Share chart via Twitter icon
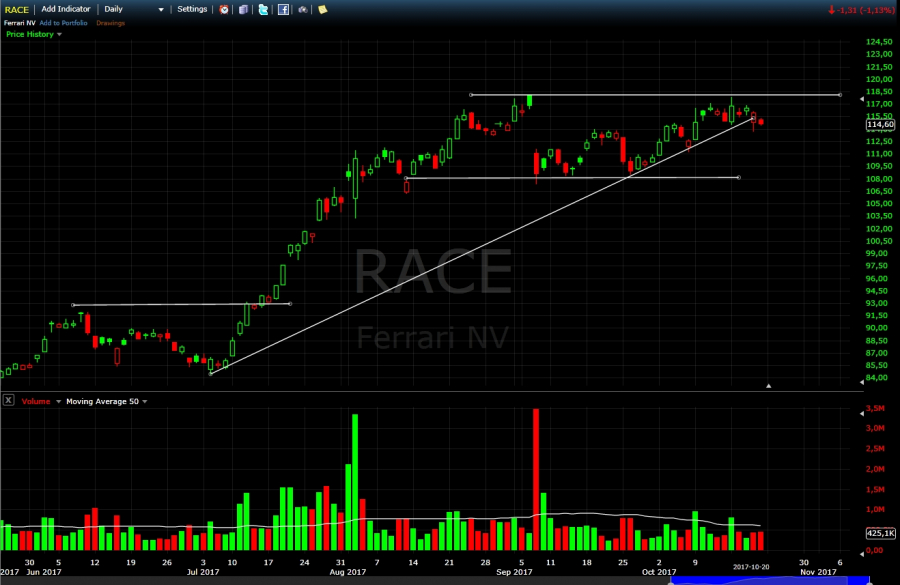The width and height of the screenshot is (900, 585). click(x=263, y=9)
